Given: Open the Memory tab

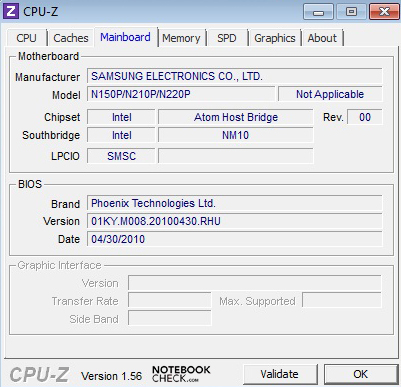Looking at the screenshot, I should click(x=181, y=38).
